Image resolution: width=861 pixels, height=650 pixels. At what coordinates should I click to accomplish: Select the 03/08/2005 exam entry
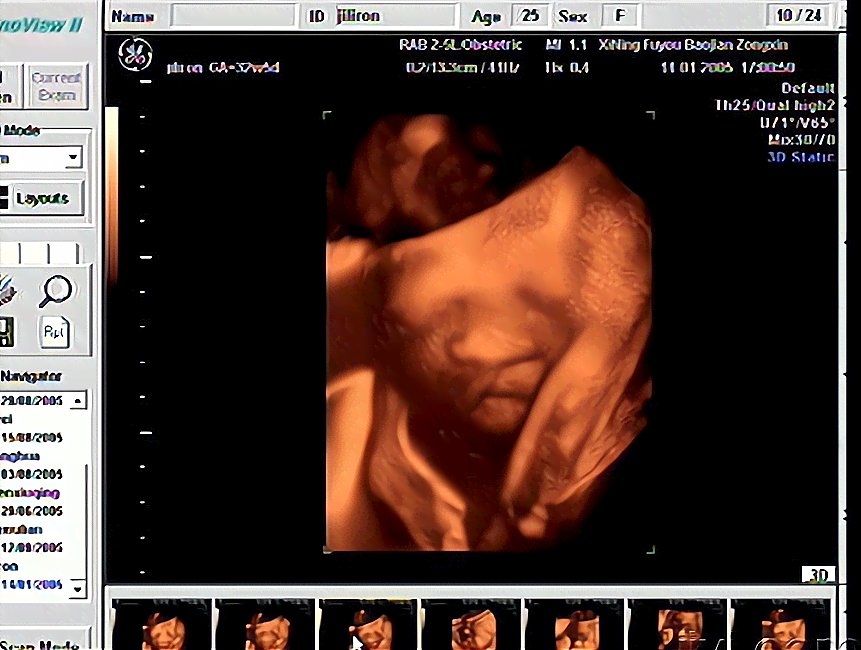pyautogui.click(x=32, y=474)
